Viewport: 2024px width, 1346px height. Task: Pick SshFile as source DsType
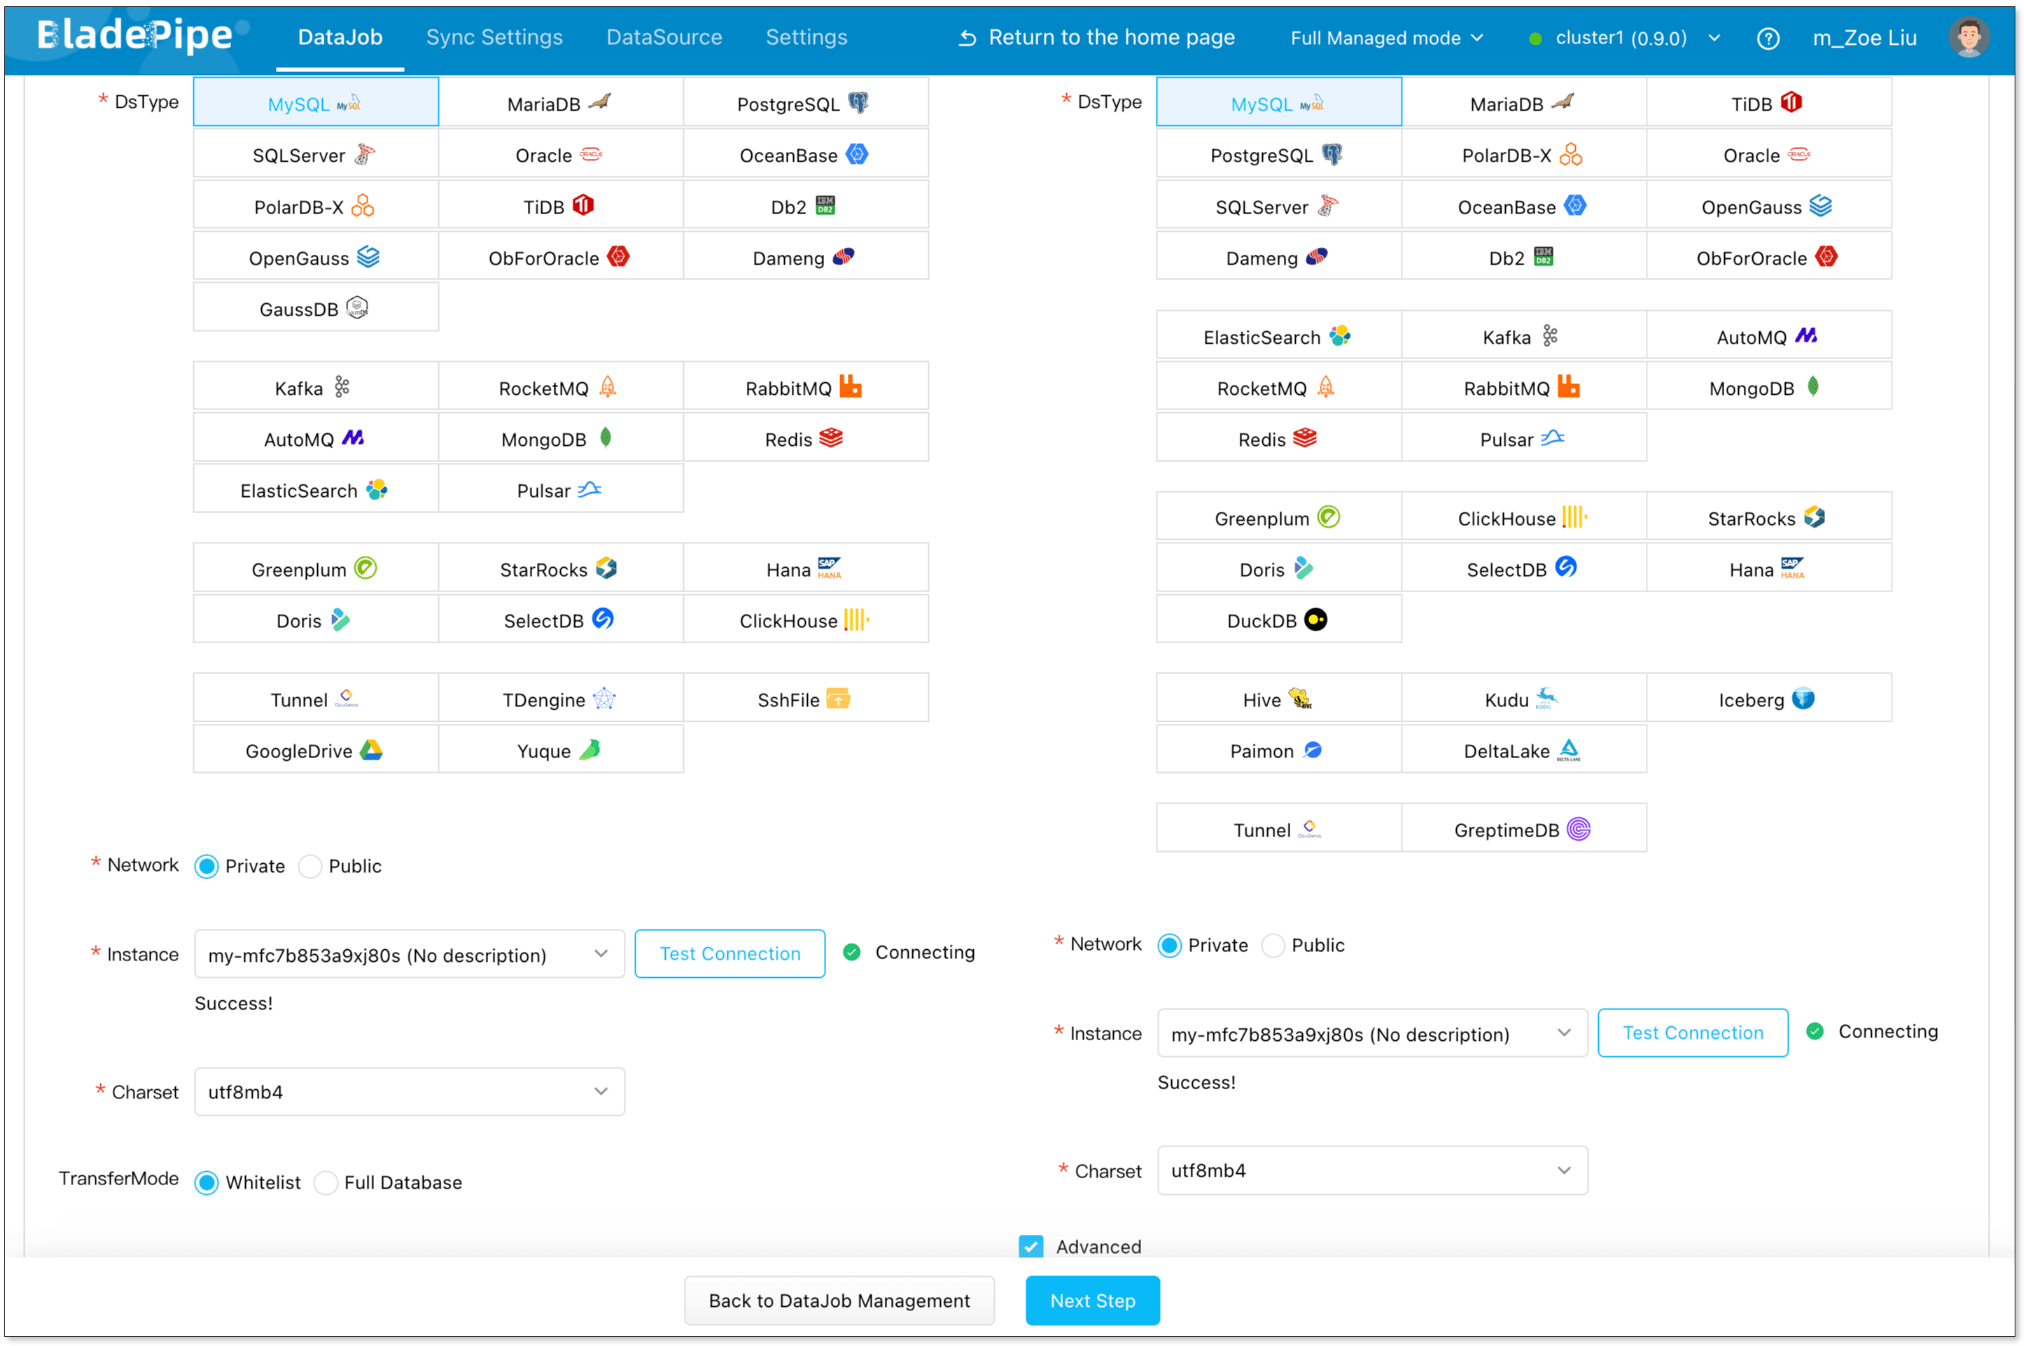pyautogui.click(x=804, y=699)
